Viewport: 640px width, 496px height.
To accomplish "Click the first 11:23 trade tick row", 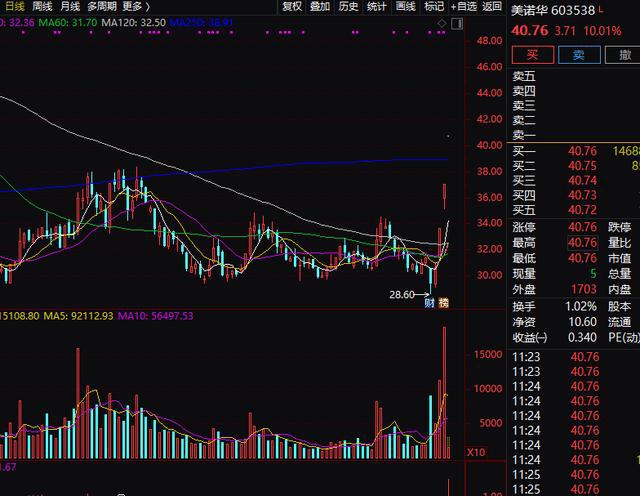I will (573, 357).
